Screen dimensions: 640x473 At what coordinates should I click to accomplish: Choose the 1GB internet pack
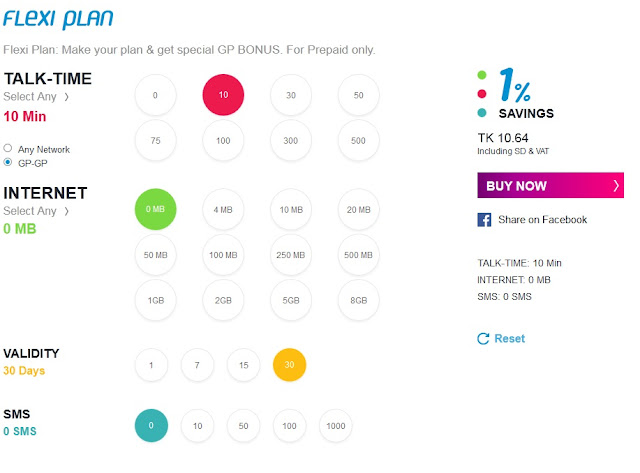(155, 300)
